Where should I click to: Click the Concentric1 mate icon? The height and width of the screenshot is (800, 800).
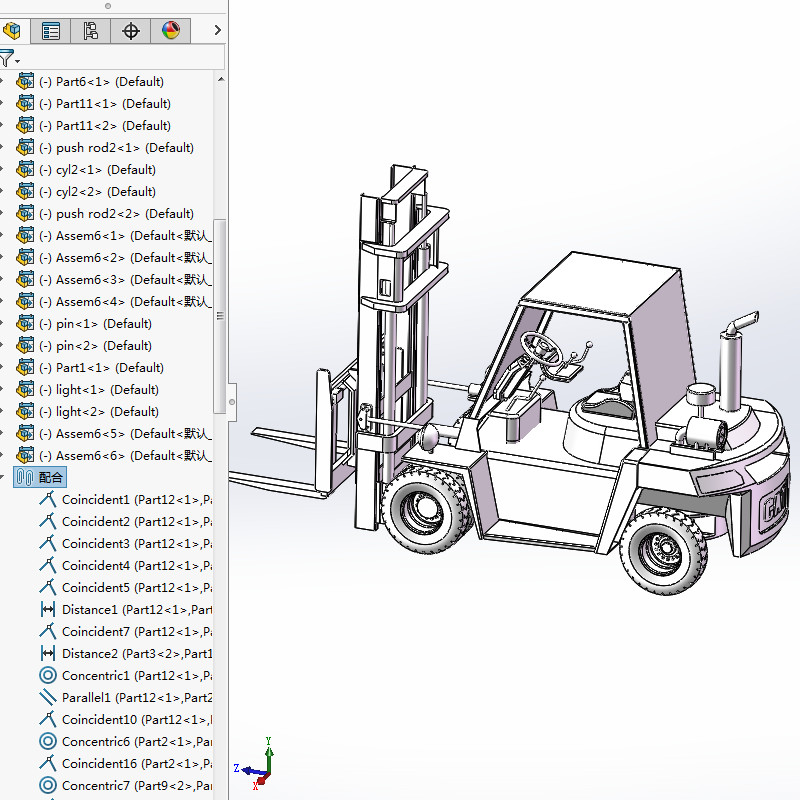point(47,675)
